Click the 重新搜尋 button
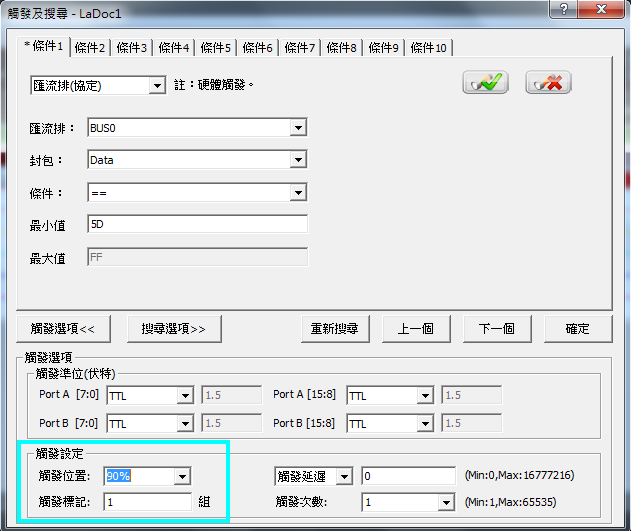The width and height of the screenshot is (631, 531). (x=335, y=329)
